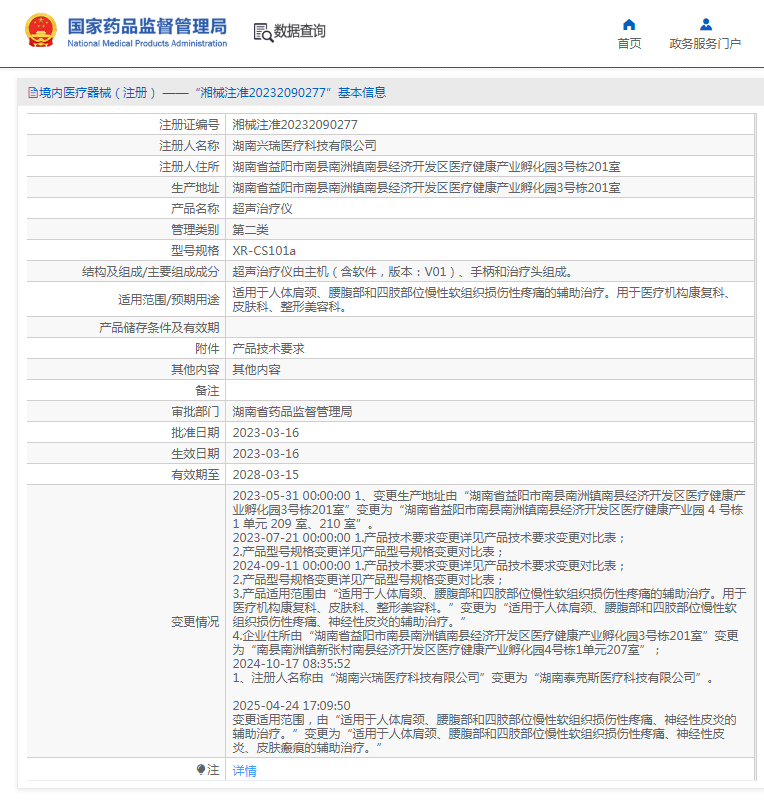The height and width of the screenshot is (800, 764).
Task: Click the 湖南省药品监督管理局 approval department cell
Action: (x=292, y=412)
